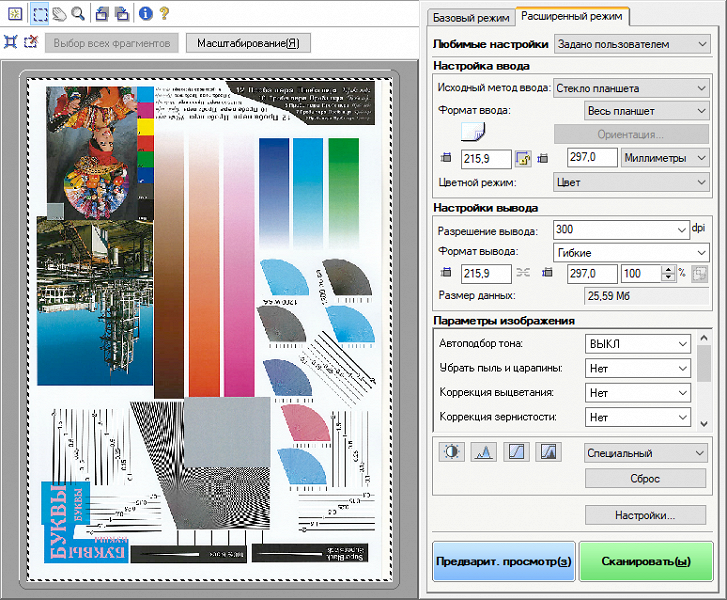The height and width of the screenshot is (600, 727).
Task: Click the output scale percent spinner
Action: pyautogui.click(x=667, y=273)
